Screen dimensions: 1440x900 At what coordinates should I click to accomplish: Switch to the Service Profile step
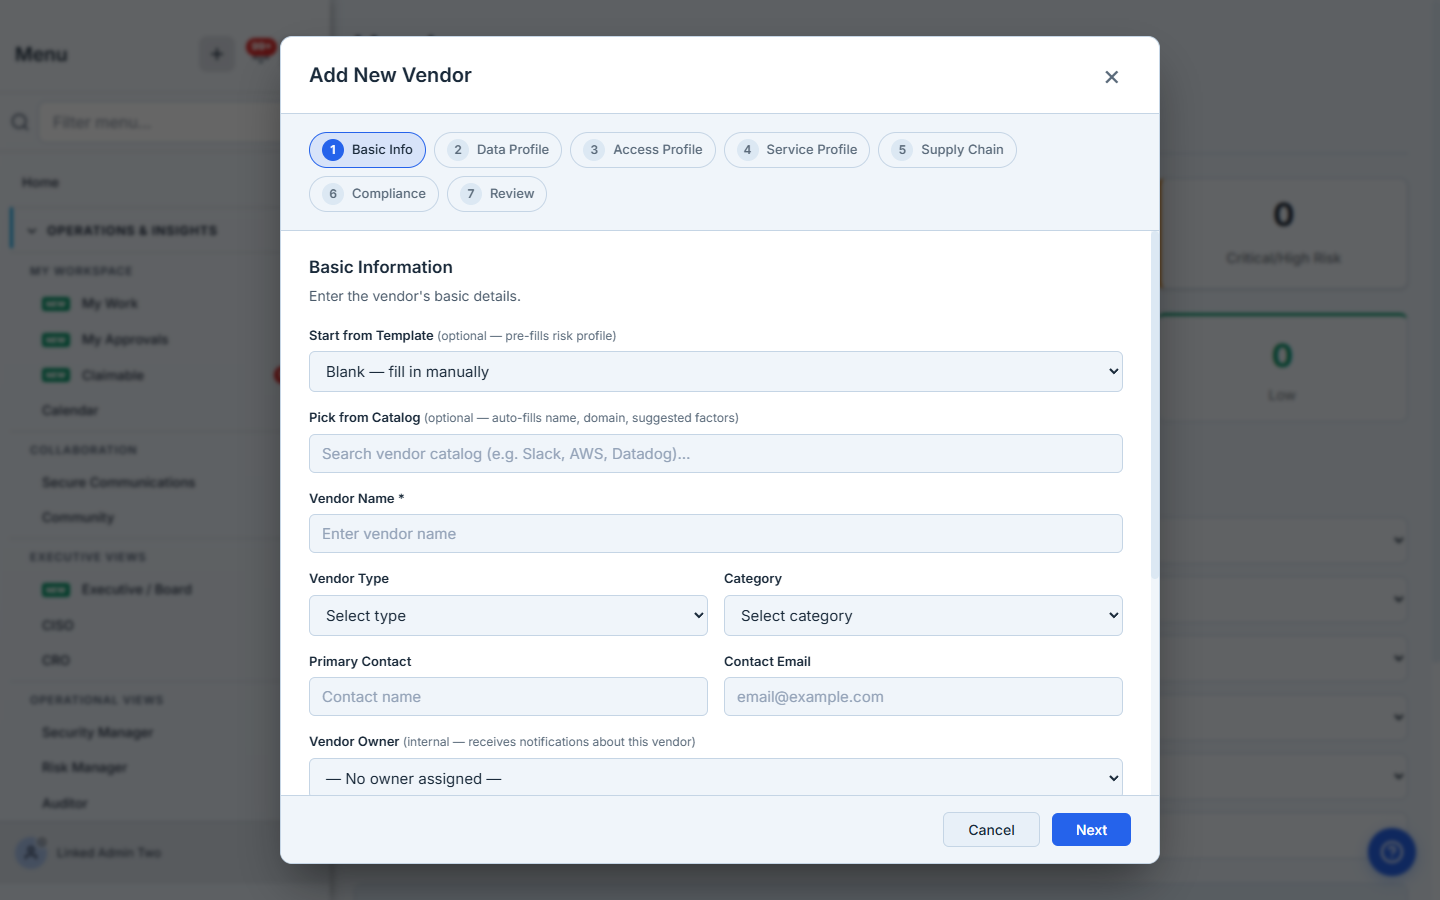pyautogui.click(x=797, y=150)
